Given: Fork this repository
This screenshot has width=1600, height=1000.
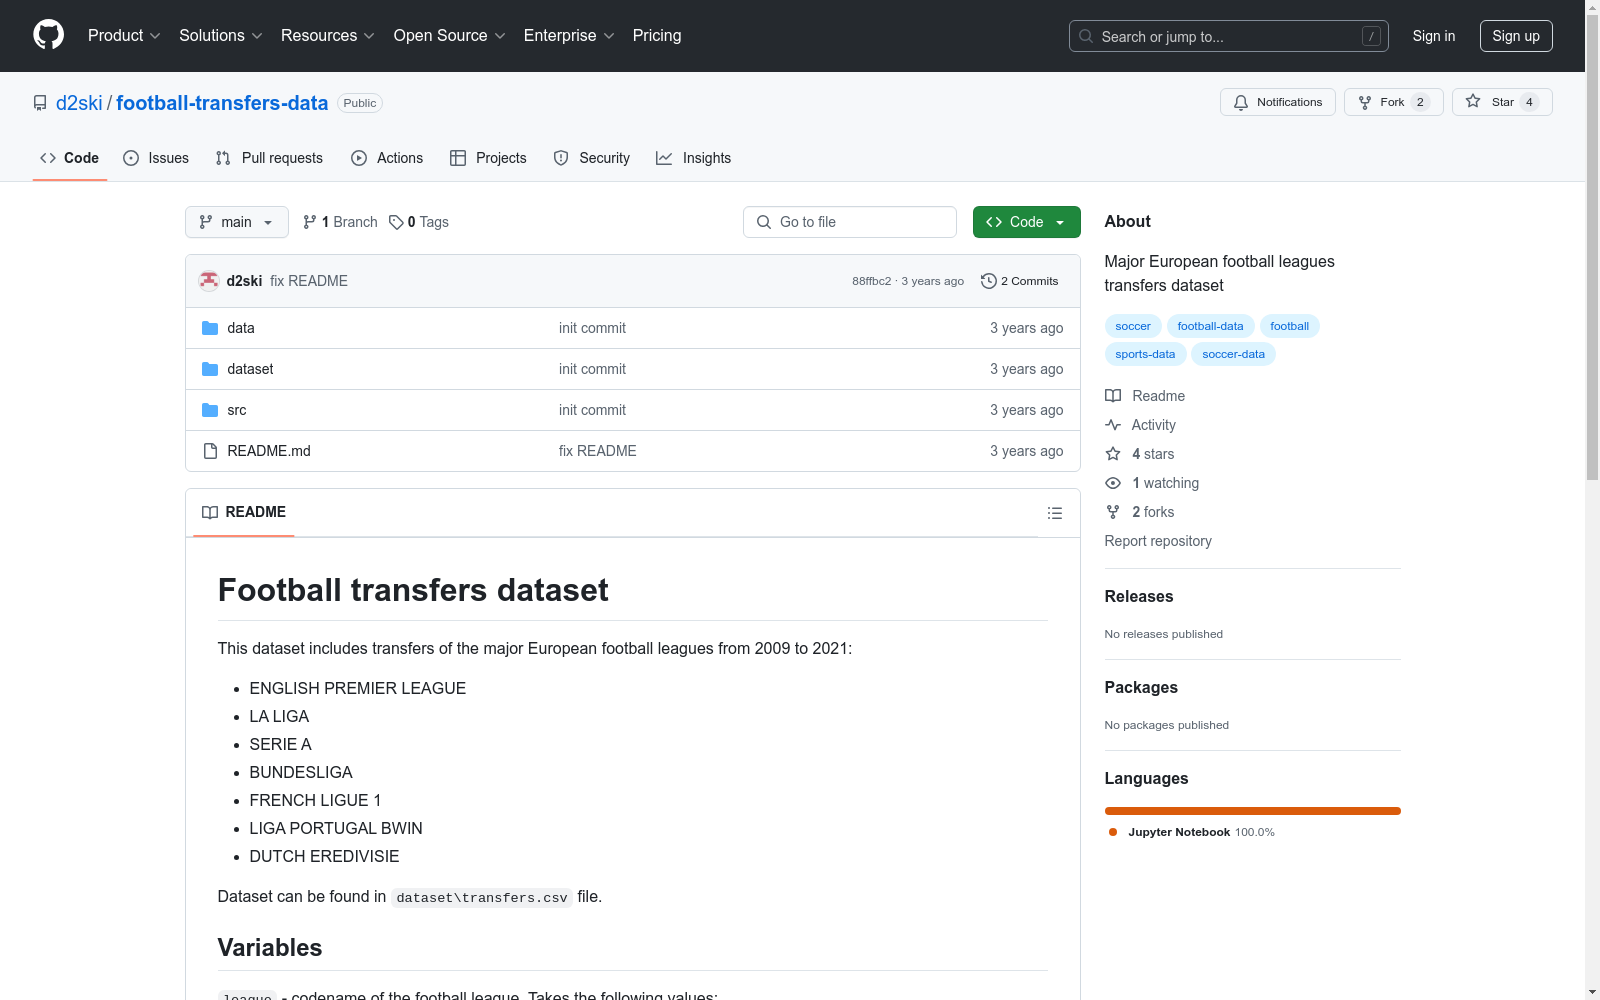Looking at the screenshot, I should [x=1393, y=102].
